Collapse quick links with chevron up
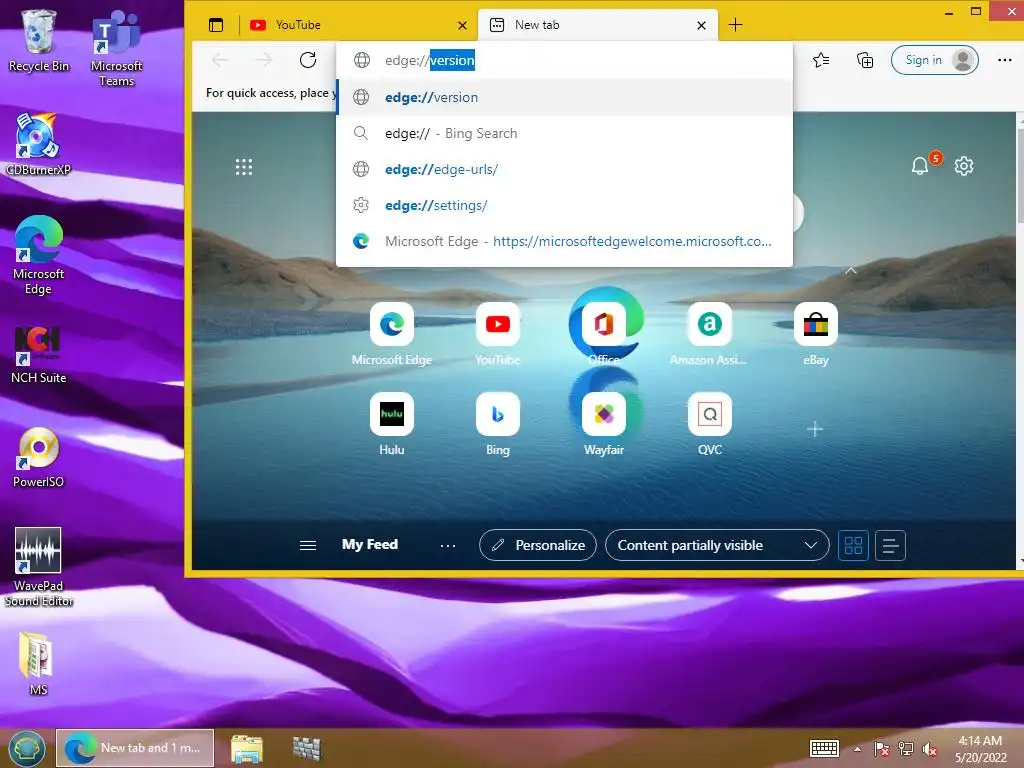This screenshot has height=768, width=1024. point(850,270)
